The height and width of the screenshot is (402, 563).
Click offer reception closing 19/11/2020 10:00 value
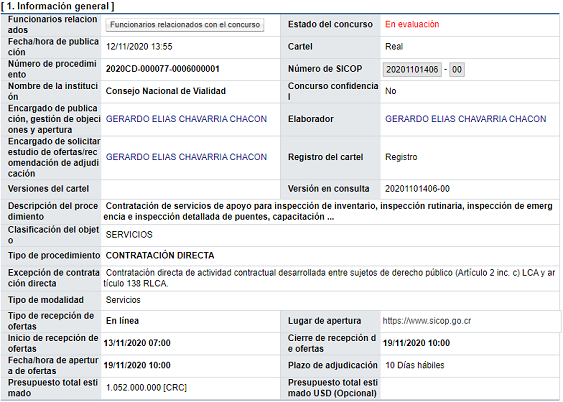click(x=416, y=343)
